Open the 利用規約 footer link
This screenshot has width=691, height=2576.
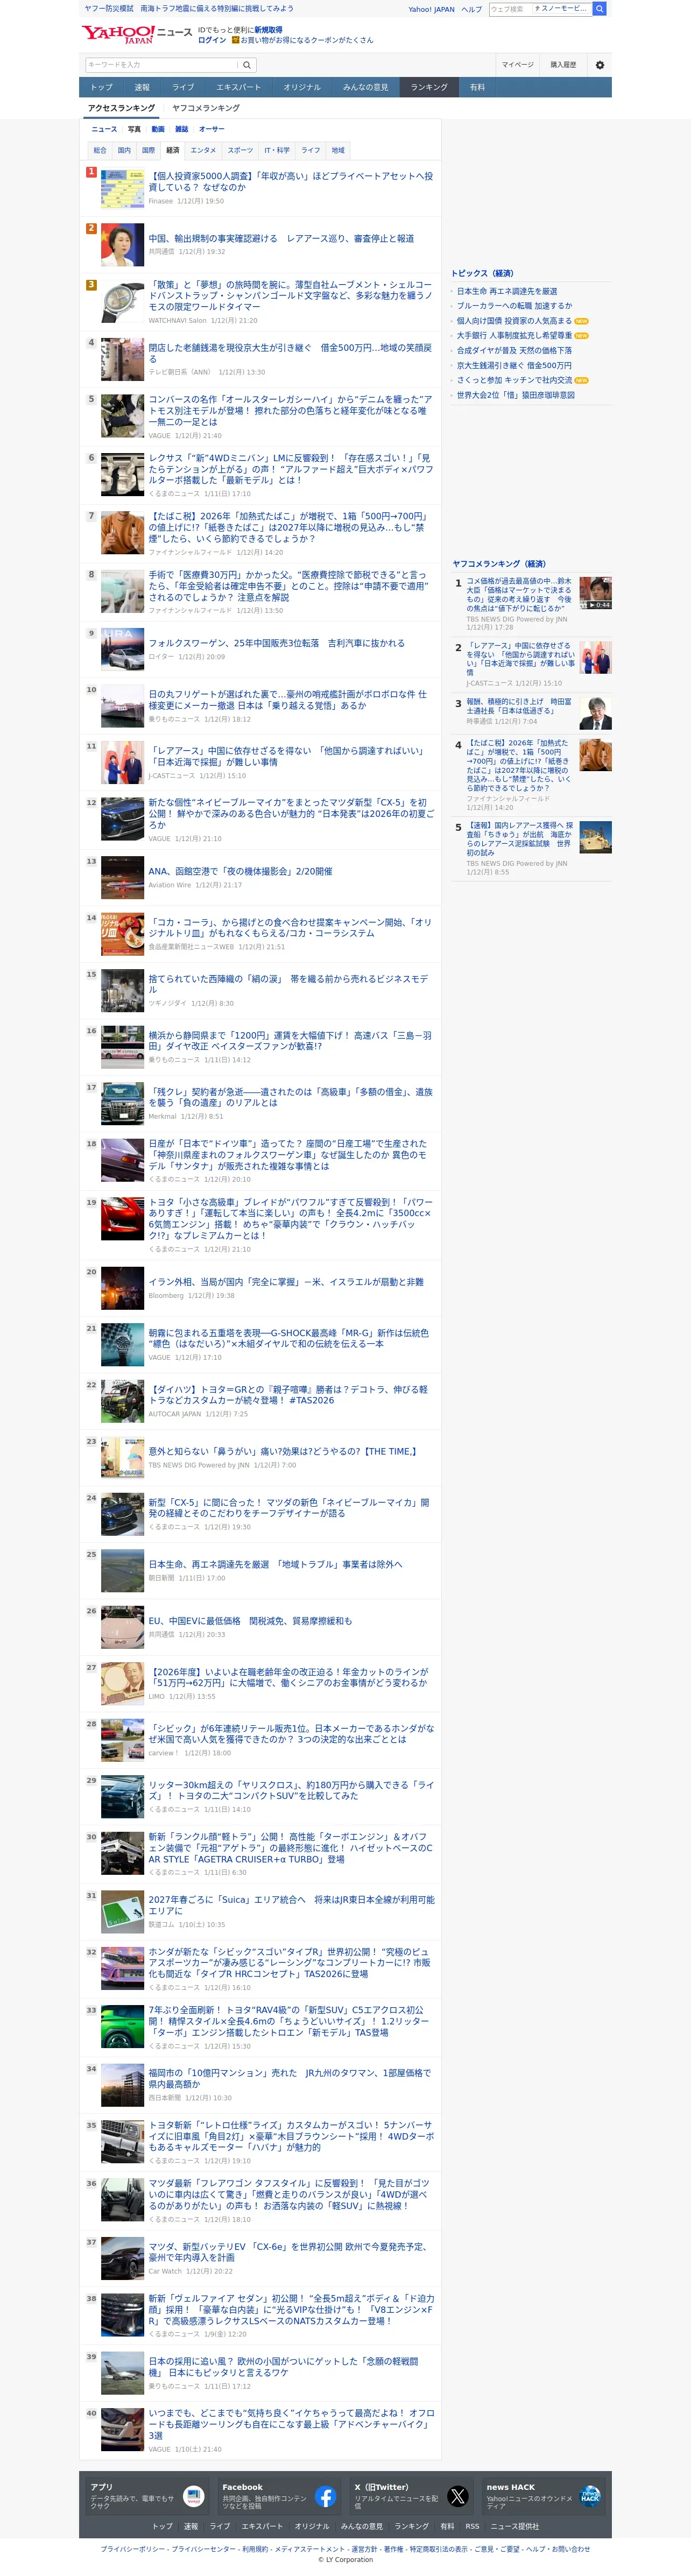pos(254,2549)
